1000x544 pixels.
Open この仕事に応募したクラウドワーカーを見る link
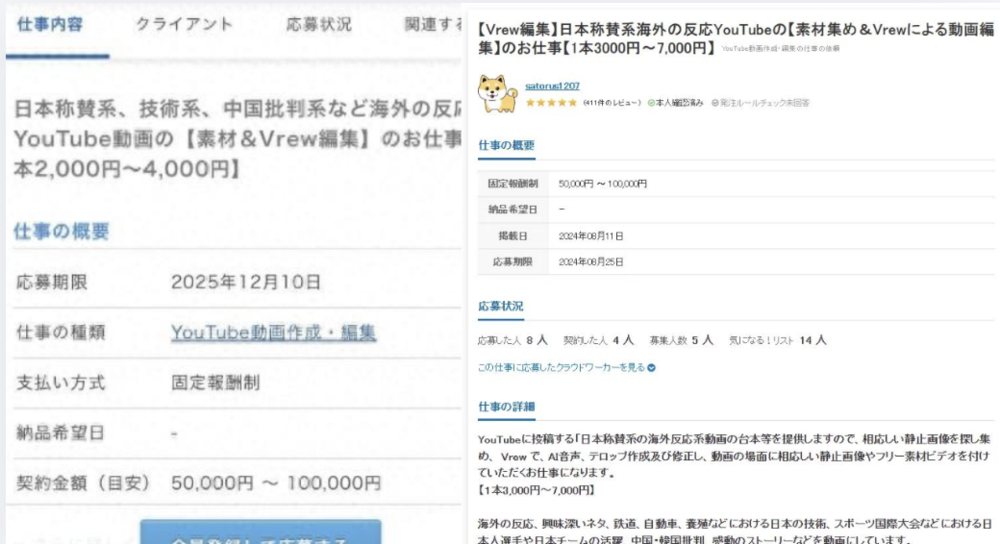[x=561, y=367]
